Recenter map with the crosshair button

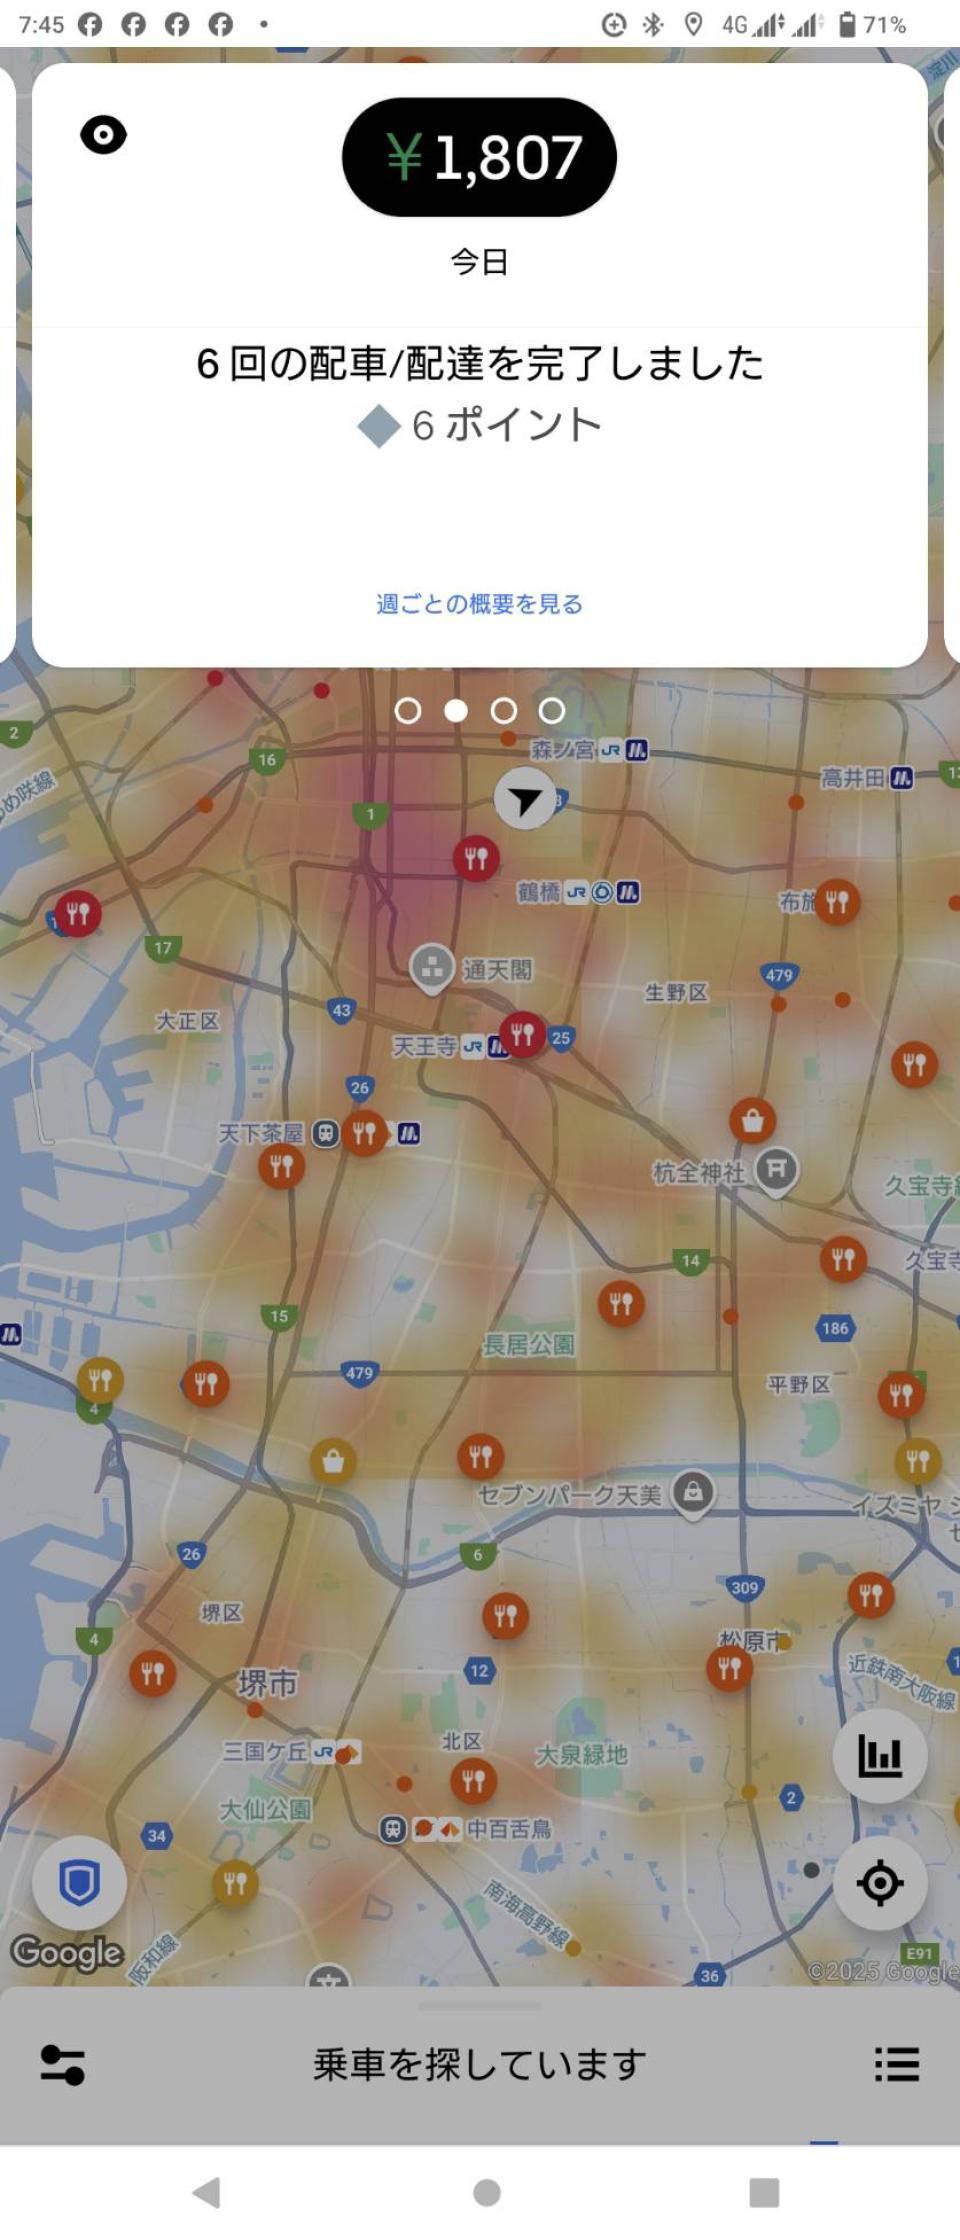point(880,1883)
